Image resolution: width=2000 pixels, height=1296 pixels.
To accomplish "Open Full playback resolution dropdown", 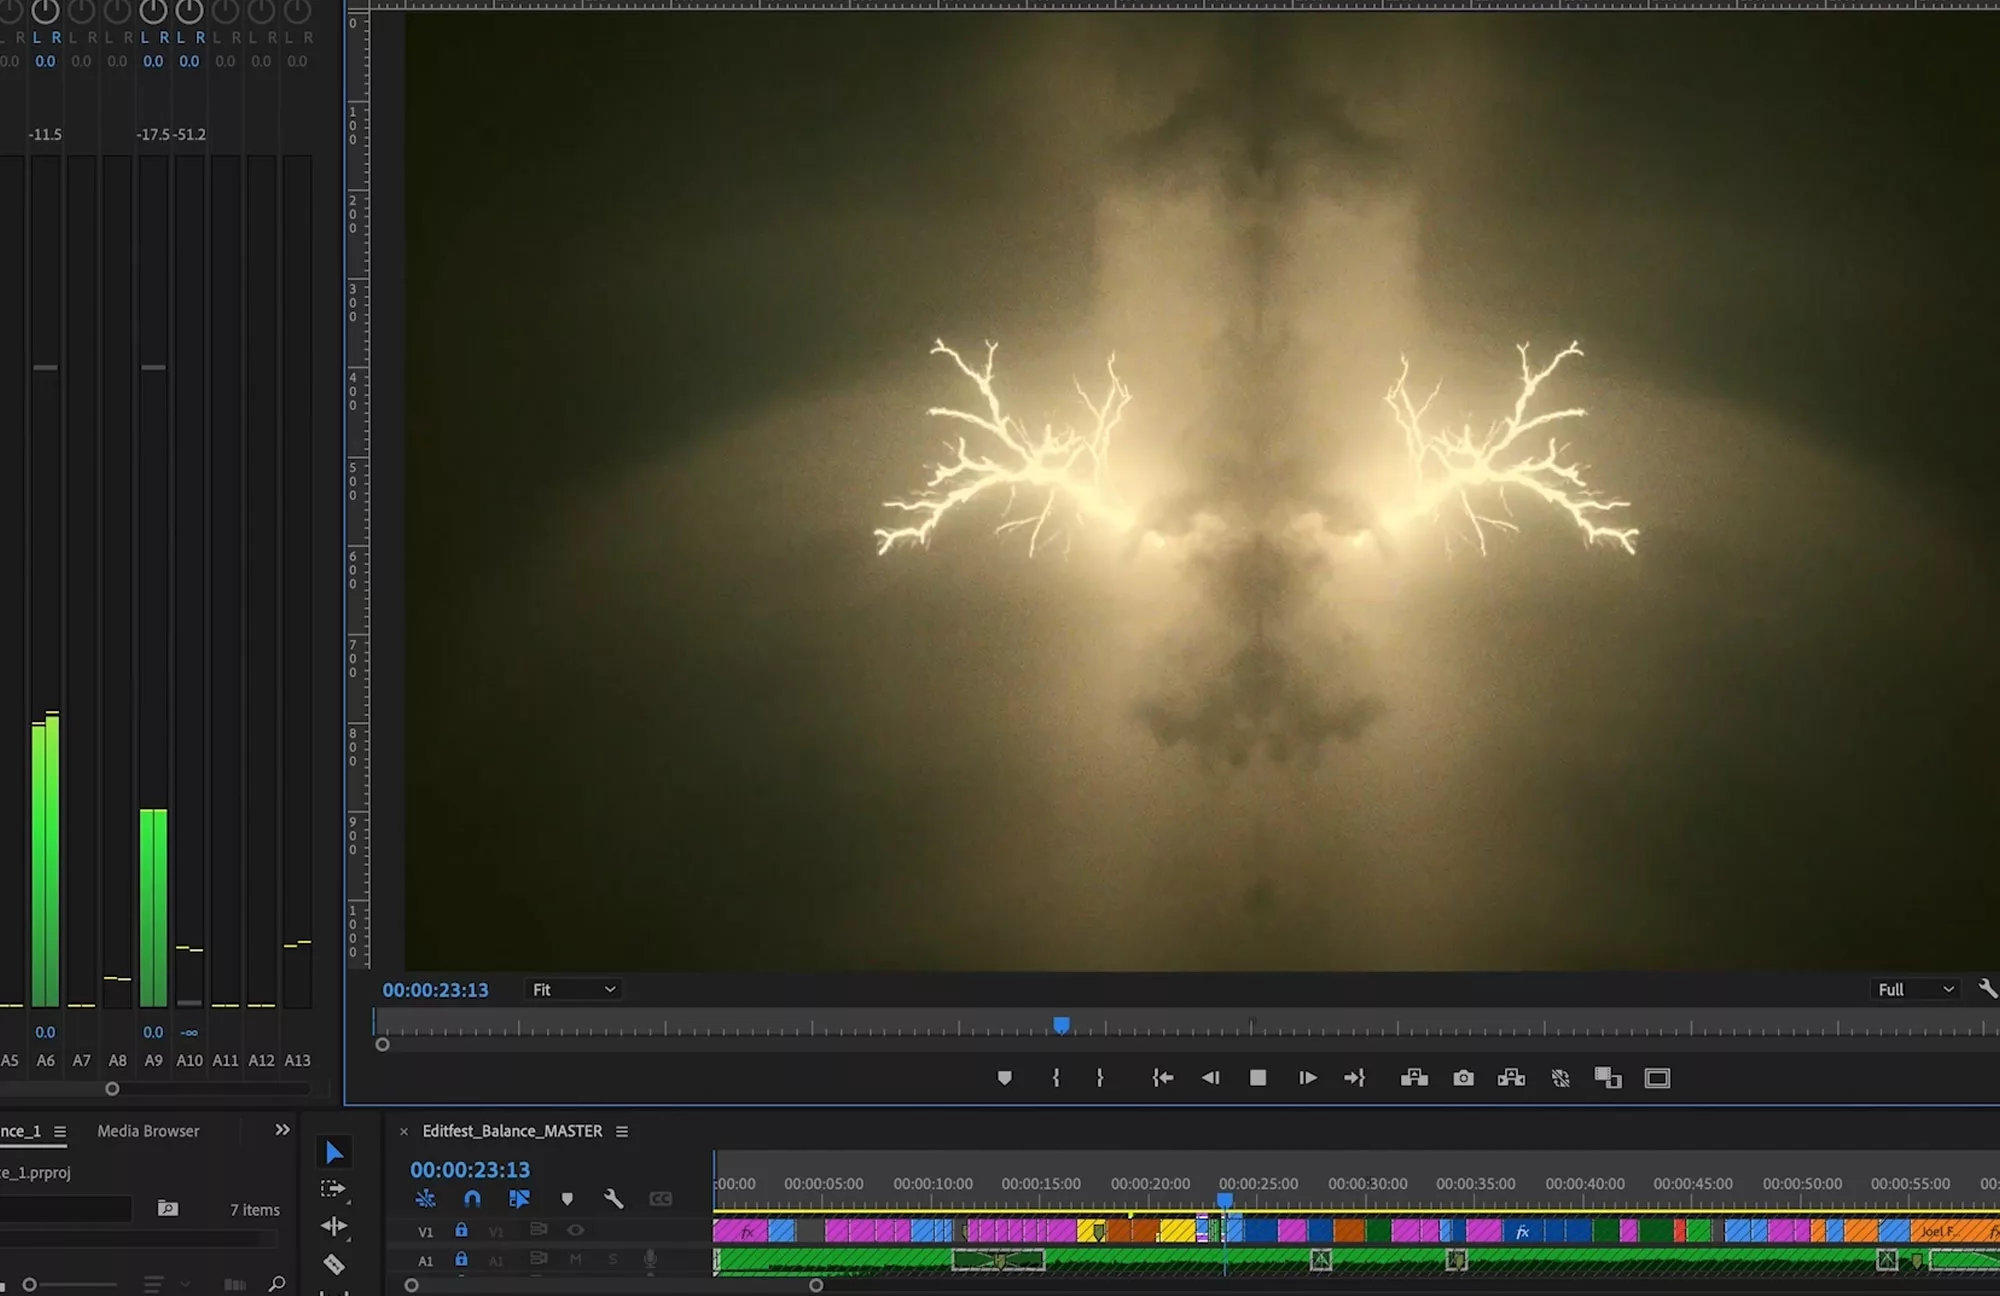I will point(1915,989).
